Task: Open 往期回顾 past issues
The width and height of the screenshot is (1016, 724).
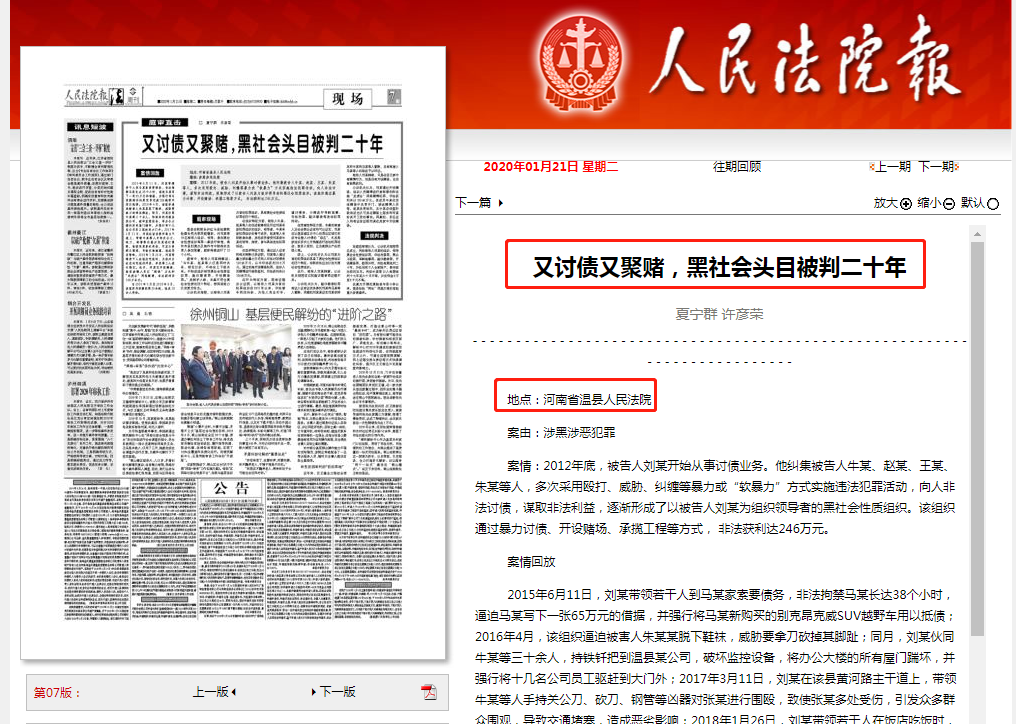Action: click(x=737, y=167)
